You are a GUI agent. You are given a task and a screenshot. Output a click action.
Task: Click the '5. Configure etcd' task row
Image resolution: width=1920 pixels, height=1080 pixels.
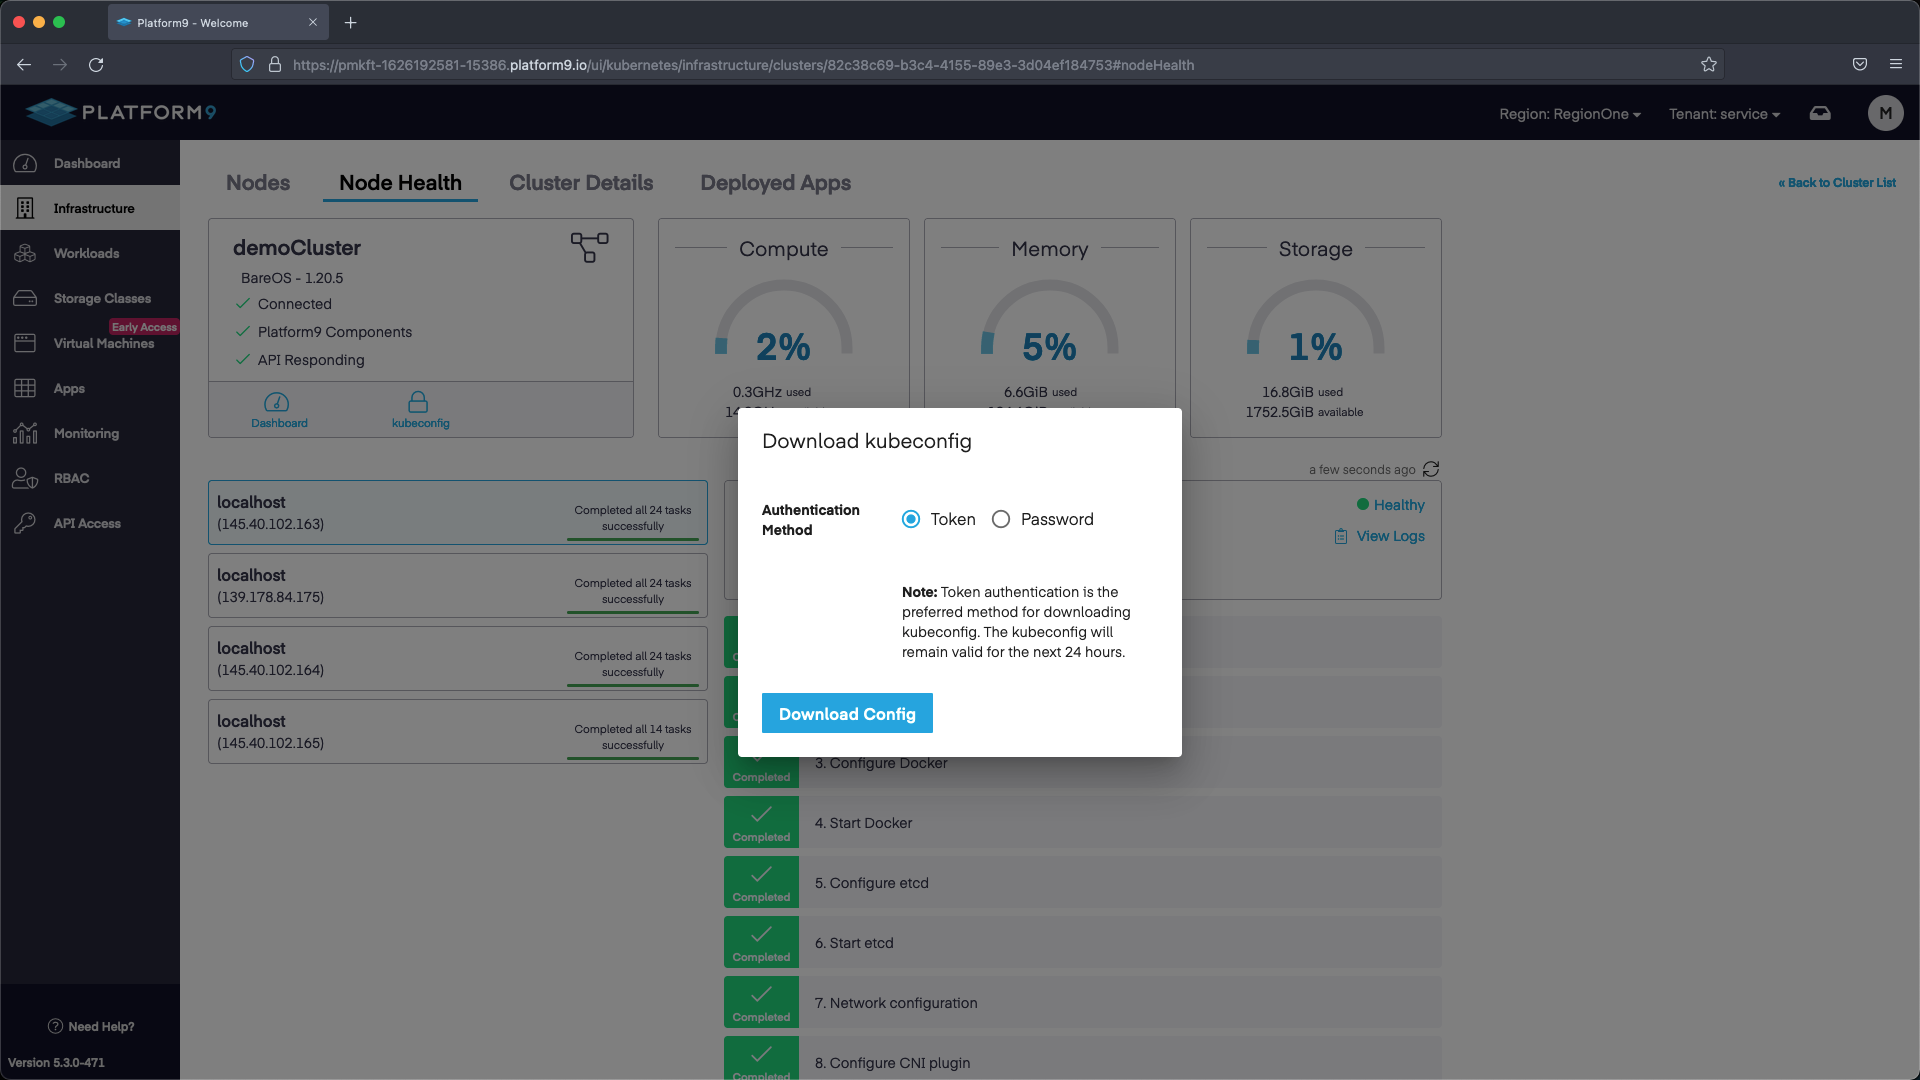click(1083, 882)
